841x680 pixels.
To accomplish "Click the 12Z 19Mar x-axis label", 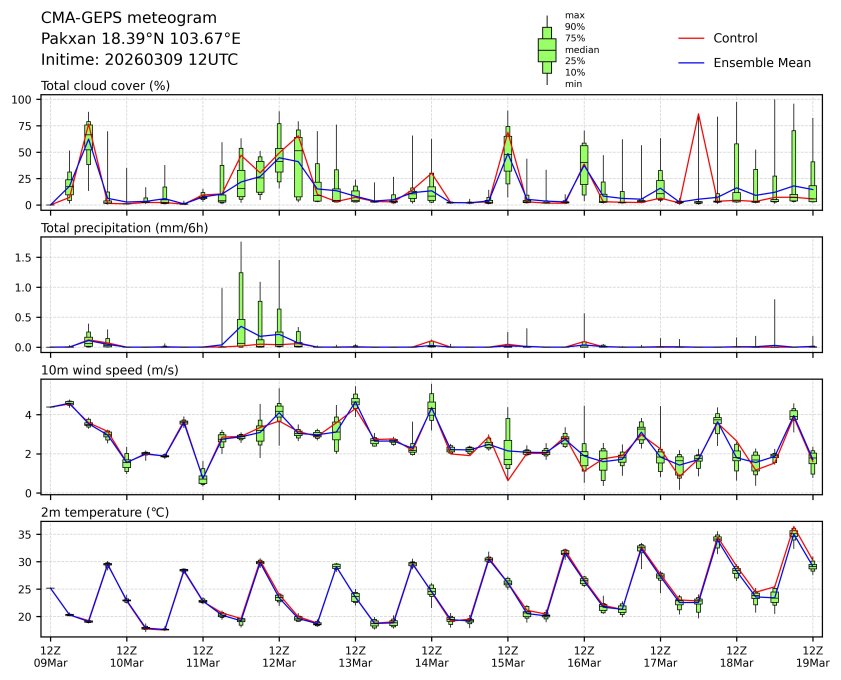I will [x=812, y=656].
